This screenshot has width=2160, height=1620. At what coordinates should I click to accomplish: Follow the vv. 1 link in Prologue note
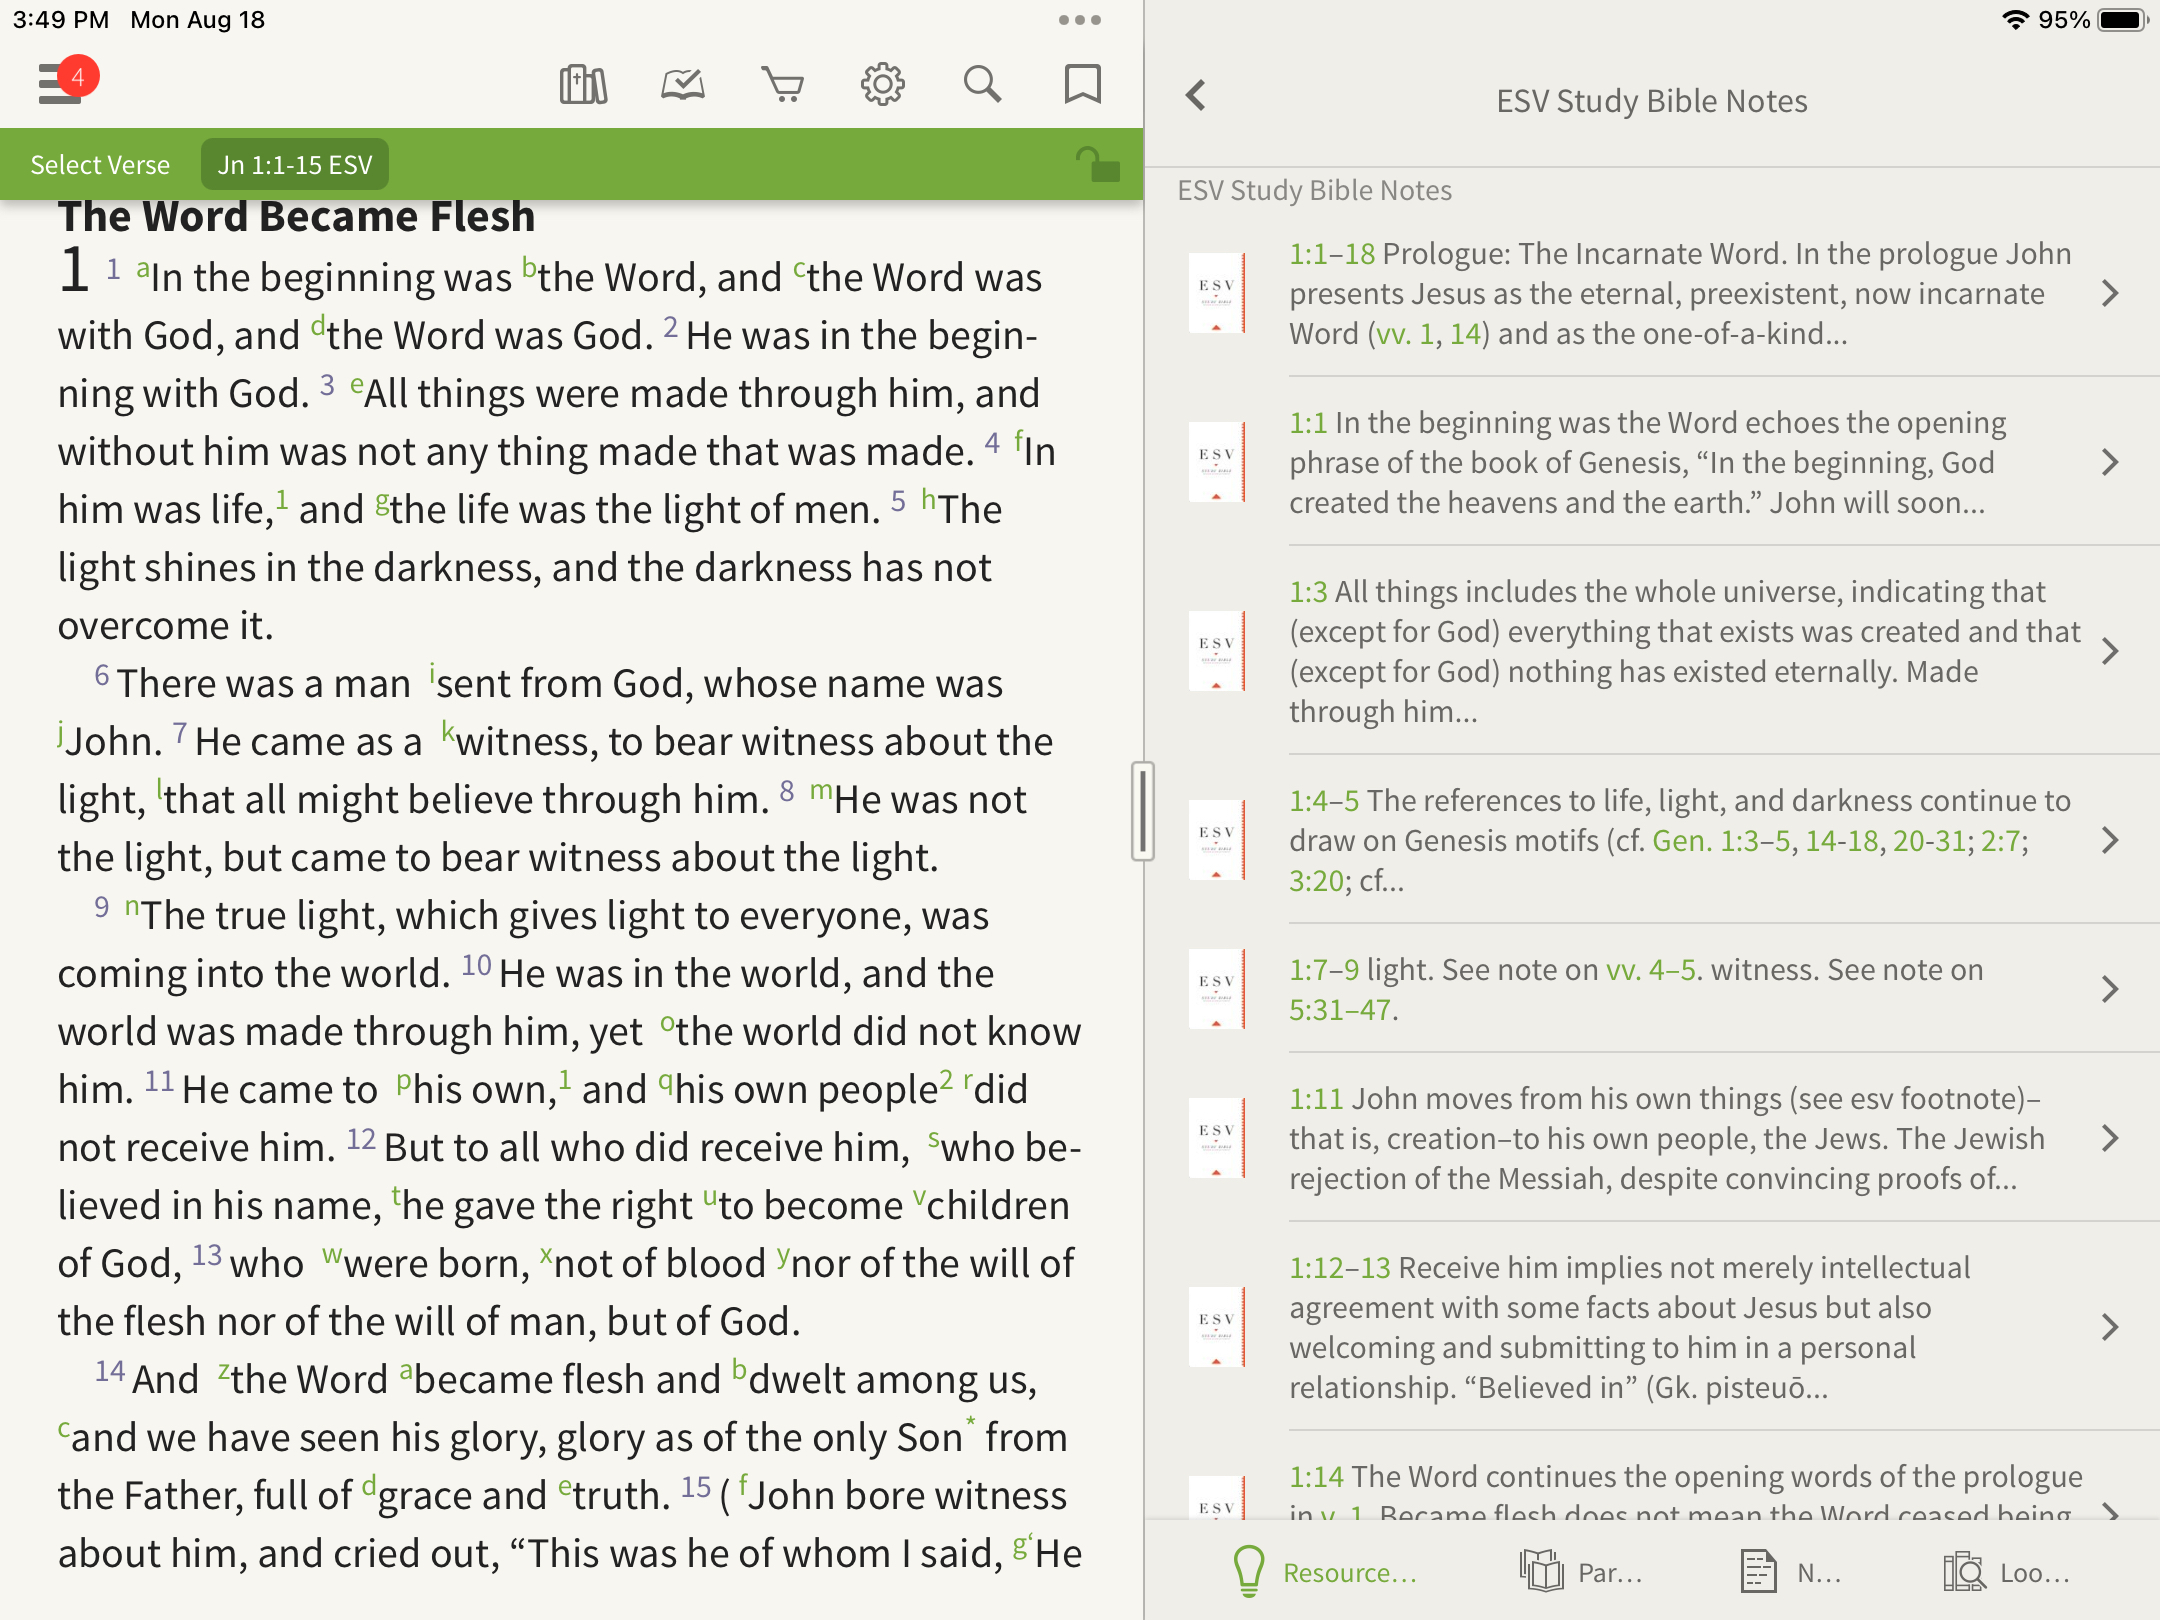(x=1405, y=334)
